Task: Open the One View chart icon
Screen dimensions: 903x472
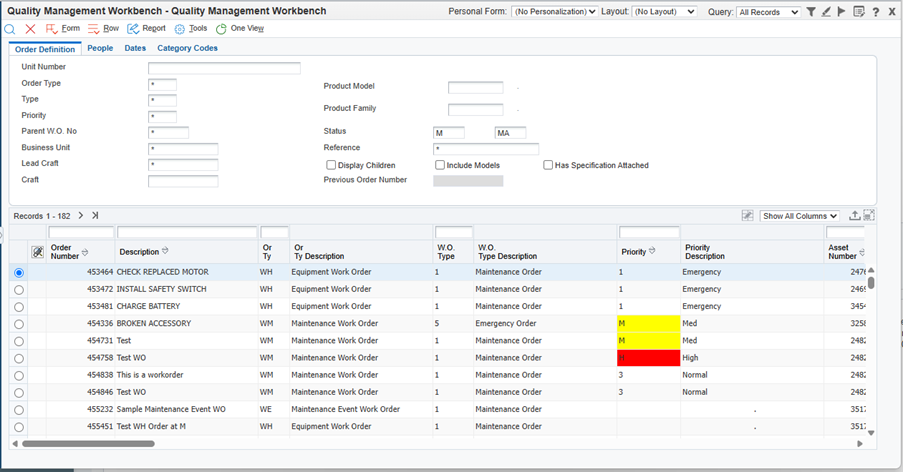Action: 240,29
